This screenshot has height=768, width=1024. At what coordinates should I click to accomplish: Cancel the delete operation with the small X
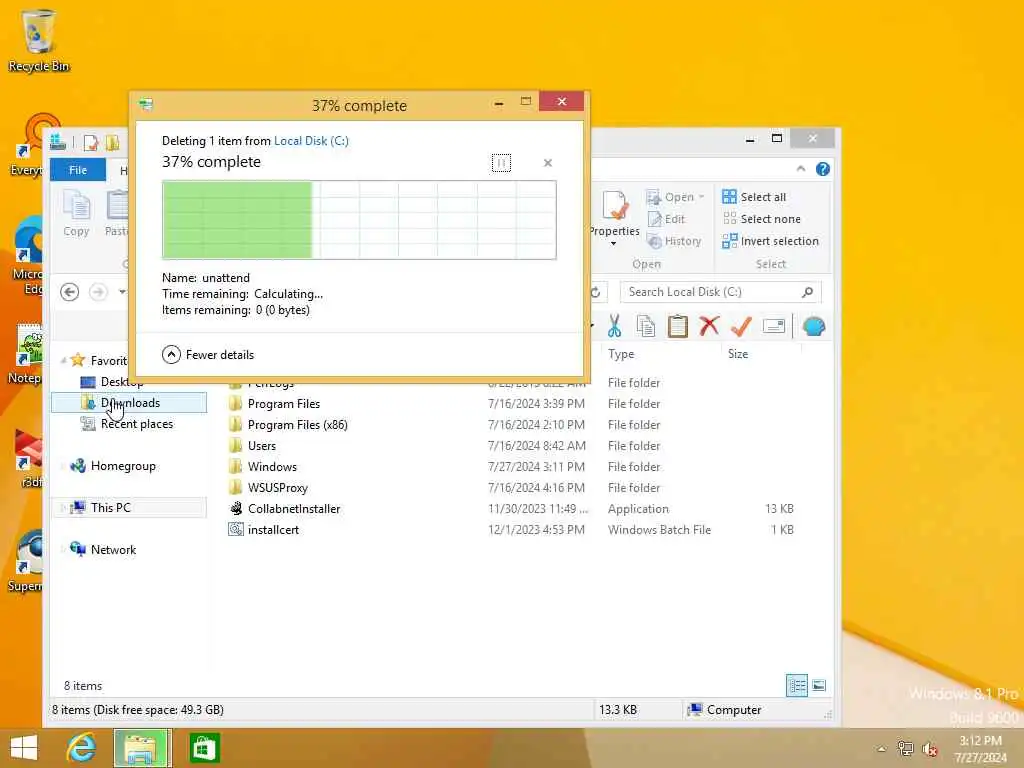click(548, 163)
